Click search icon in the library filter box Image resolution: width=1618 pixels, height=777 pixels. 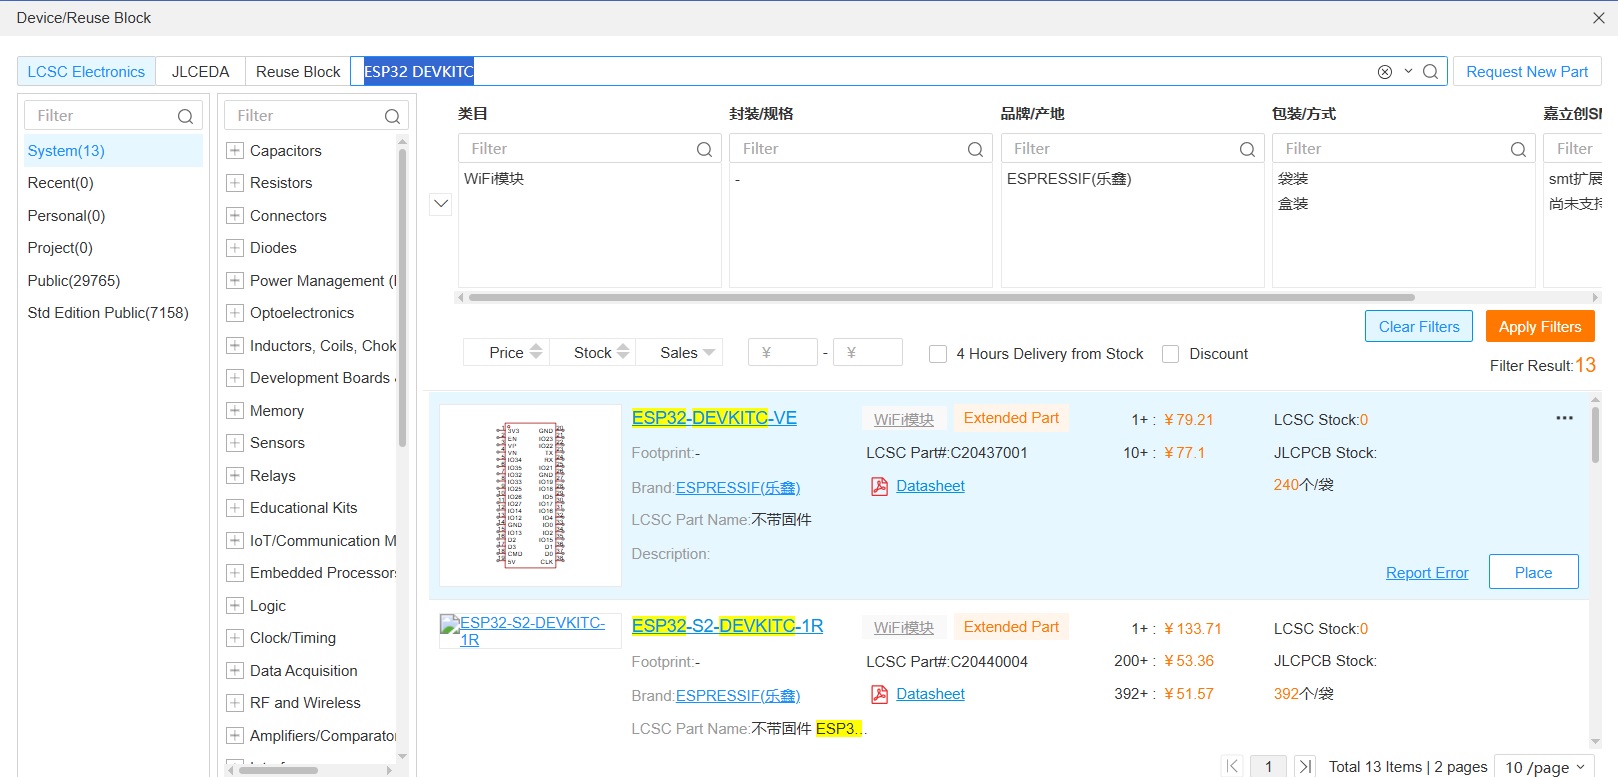185,116
